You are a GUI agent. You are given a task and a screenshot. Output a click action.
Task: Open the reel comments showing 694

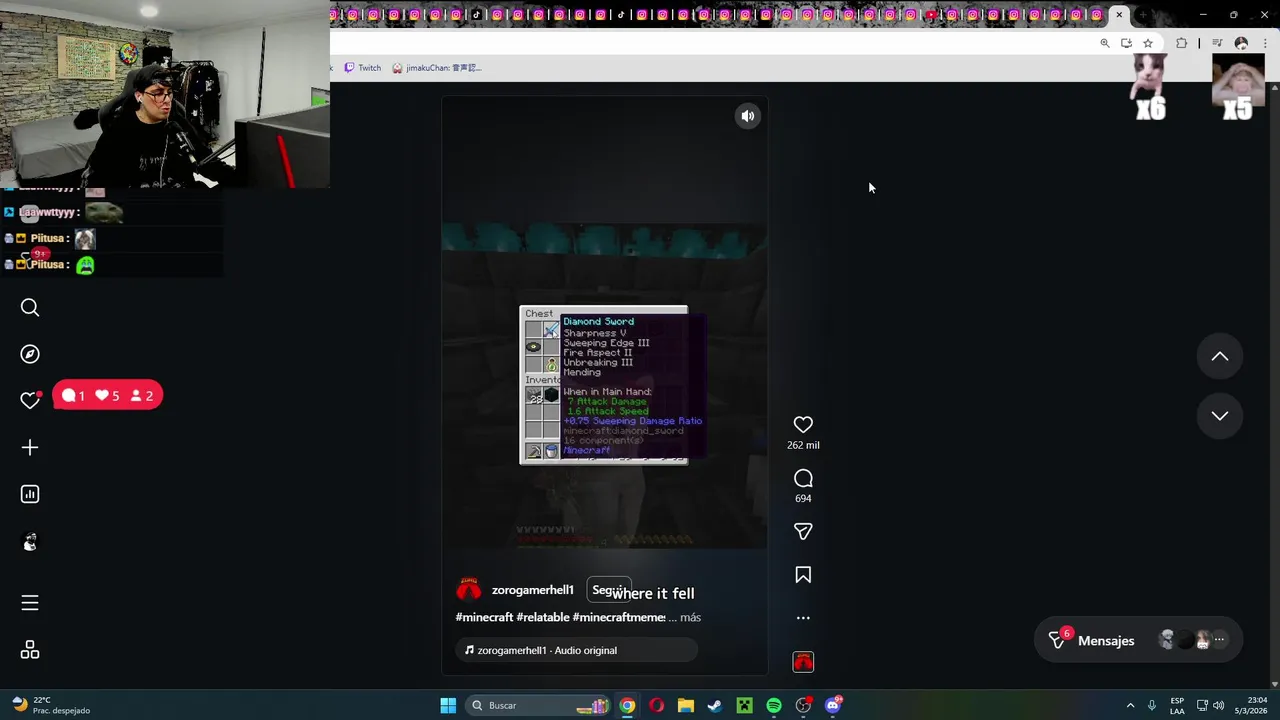(803, 478)
